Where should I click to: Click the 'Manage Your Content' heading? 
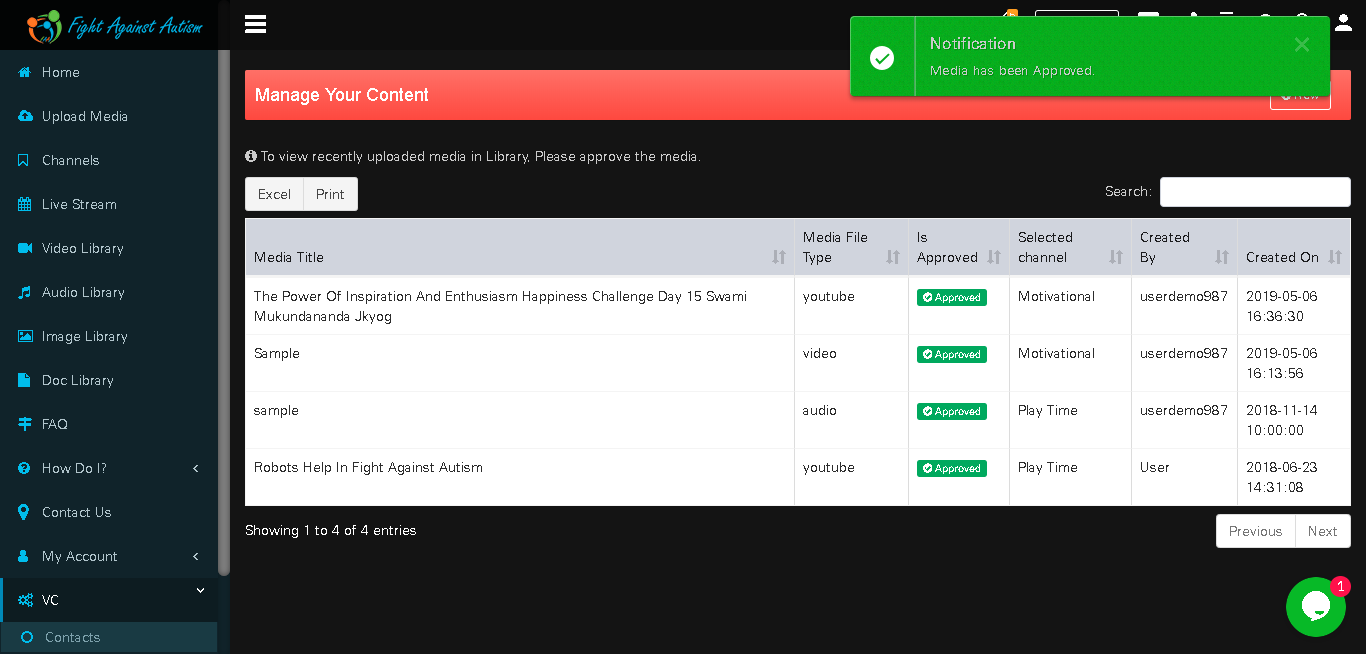[x=342, y=95]
